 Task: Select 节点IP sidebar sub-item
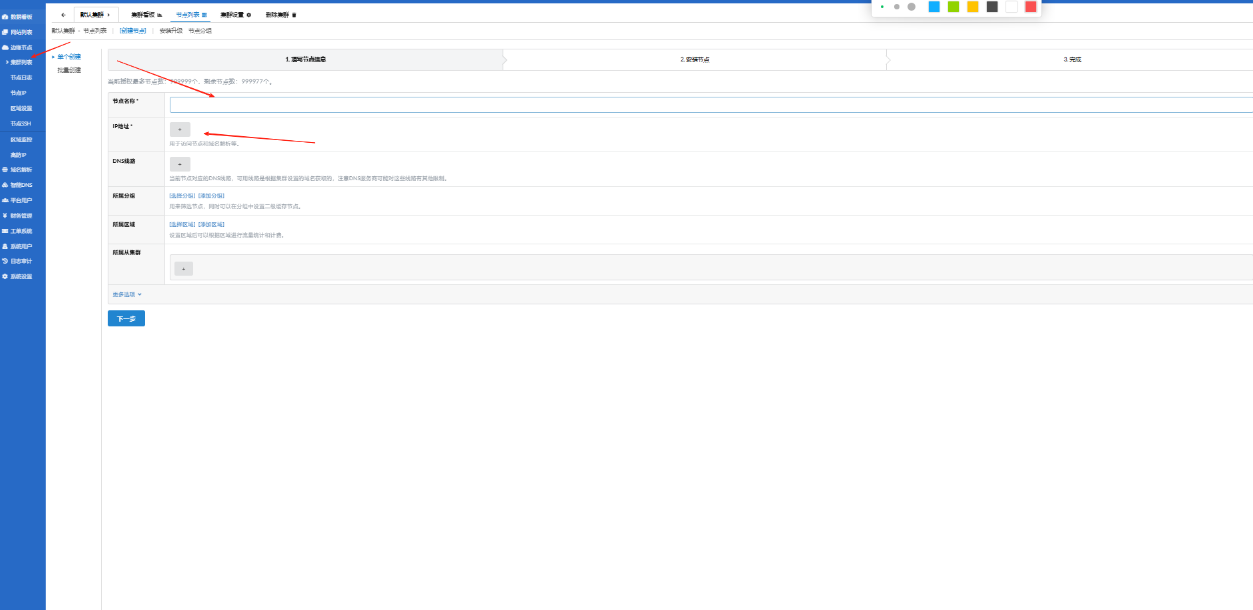pos(18,93)
